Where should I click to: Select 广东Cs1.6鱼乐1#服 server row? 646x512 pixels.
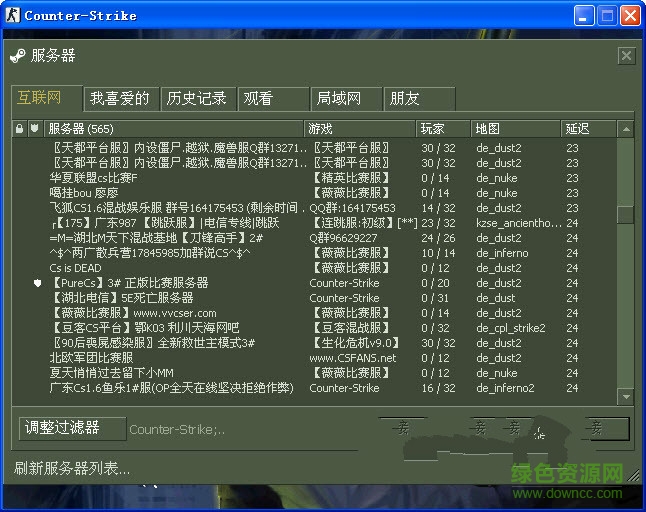point(315,388)
